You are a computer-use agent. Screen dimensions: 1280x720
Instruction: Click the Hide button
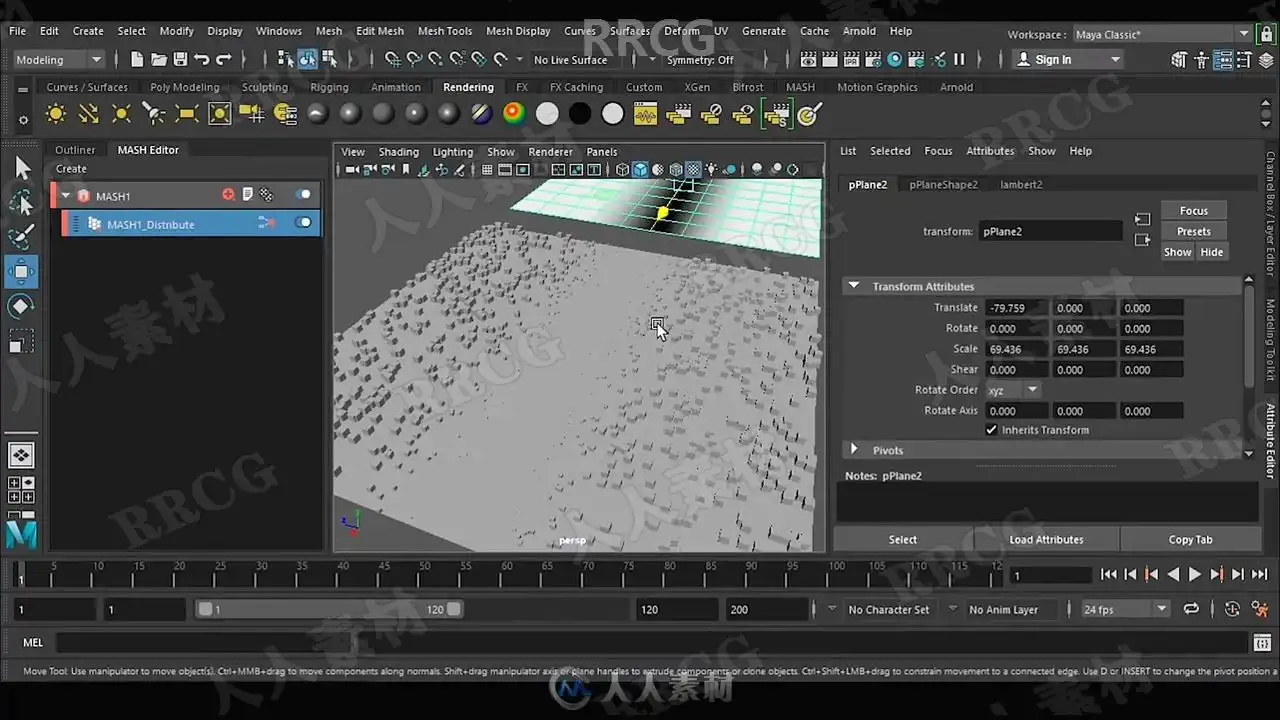click(1212, 252)
